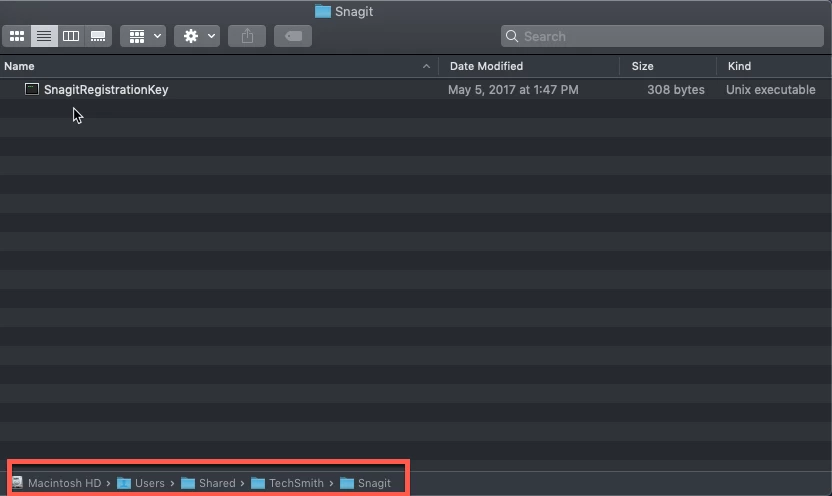Image resolution: width=832 pixels, height=496 pixels.
Task: Click the Edit Tags toolbar button
Action: pos(293,36)
